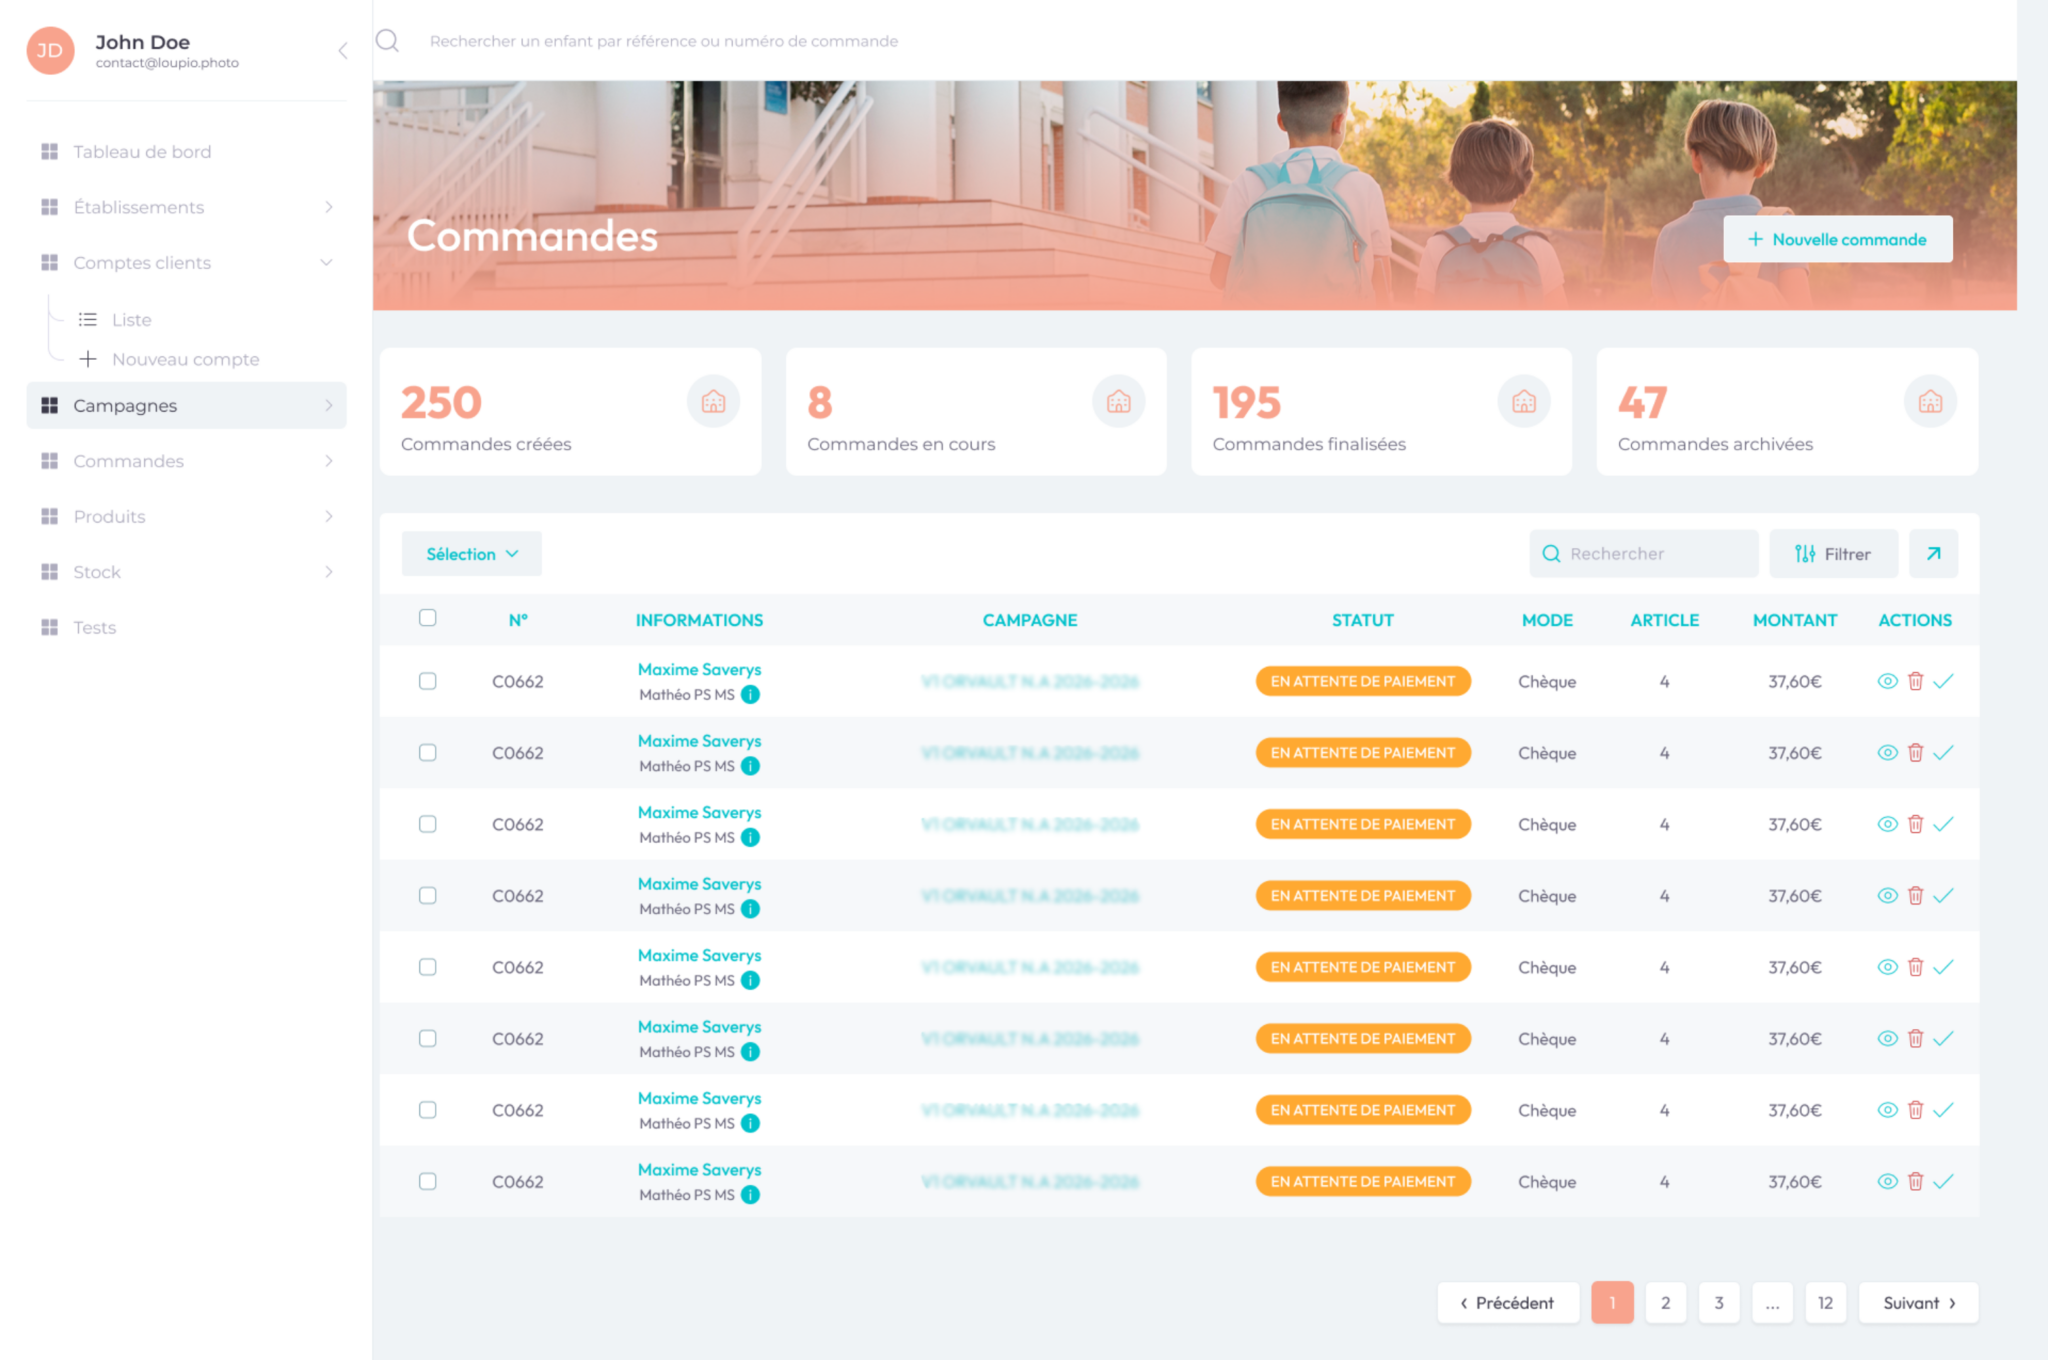
Task: Click the info icon in the second order row
Action: pyautogui.click(x=750, y=766)
